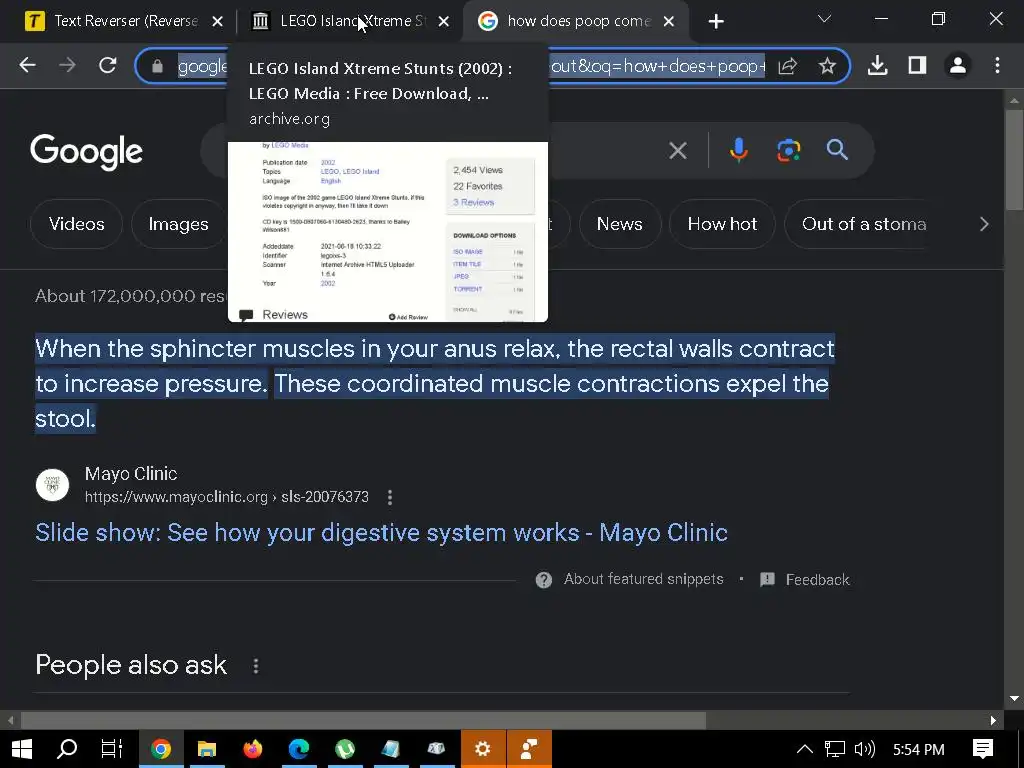Open Chrome downloads

point(878,65)
